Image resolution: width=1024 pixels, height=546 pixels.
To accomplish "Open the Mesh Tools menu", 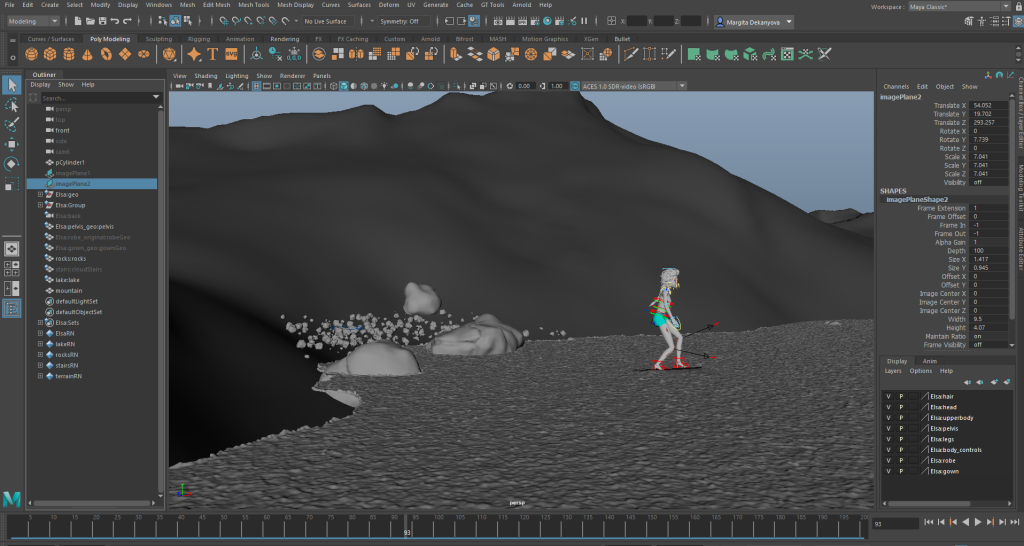I will pyautogui.click(x=253, y=5).
